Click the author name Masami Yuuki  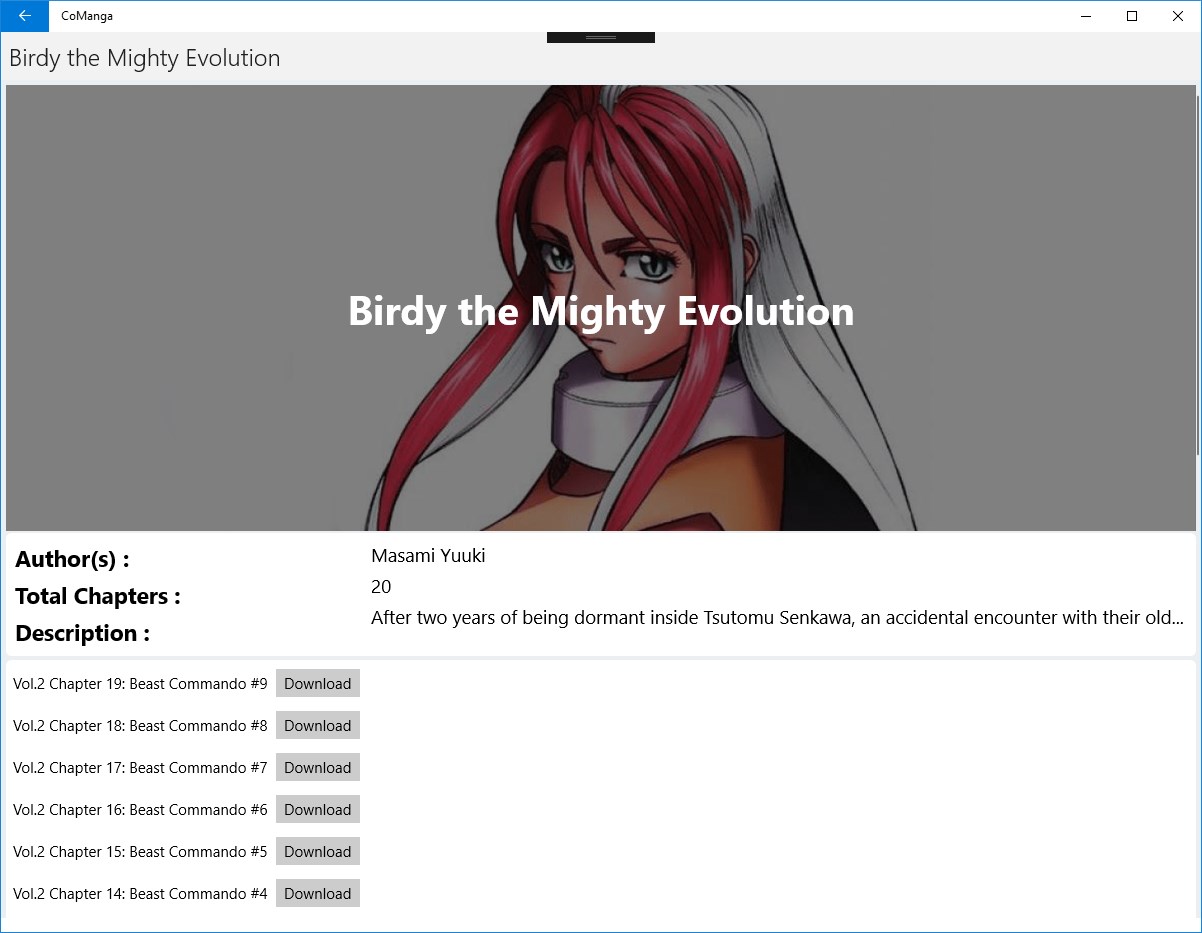tap(428, 556)
